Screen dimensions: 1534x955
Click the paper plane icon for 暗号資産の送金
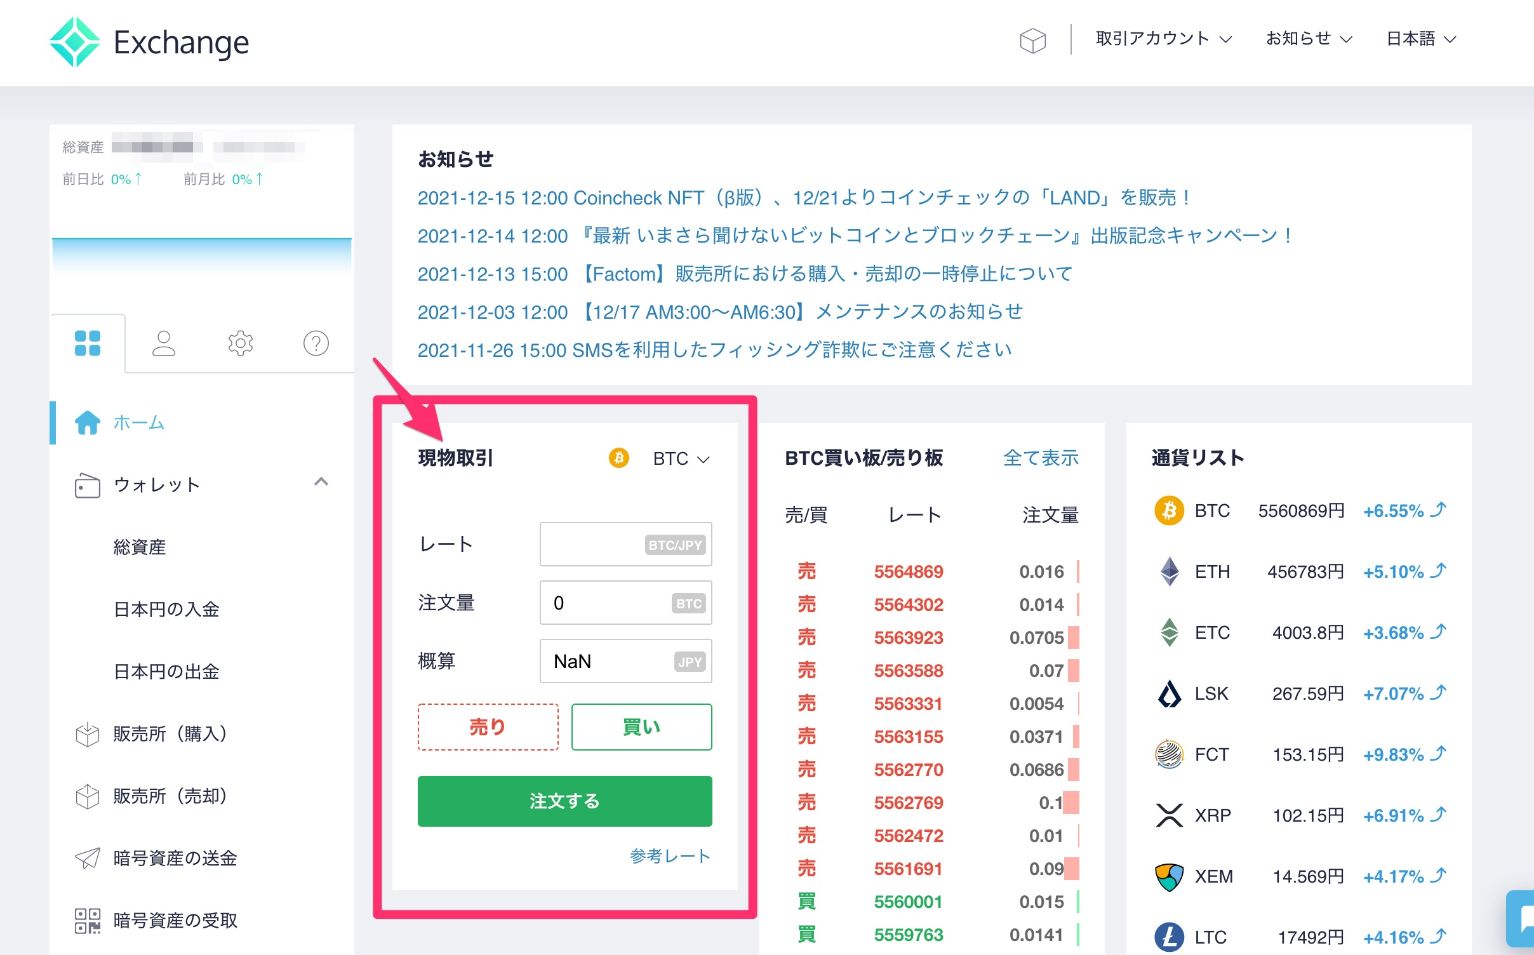pos(88,858)
